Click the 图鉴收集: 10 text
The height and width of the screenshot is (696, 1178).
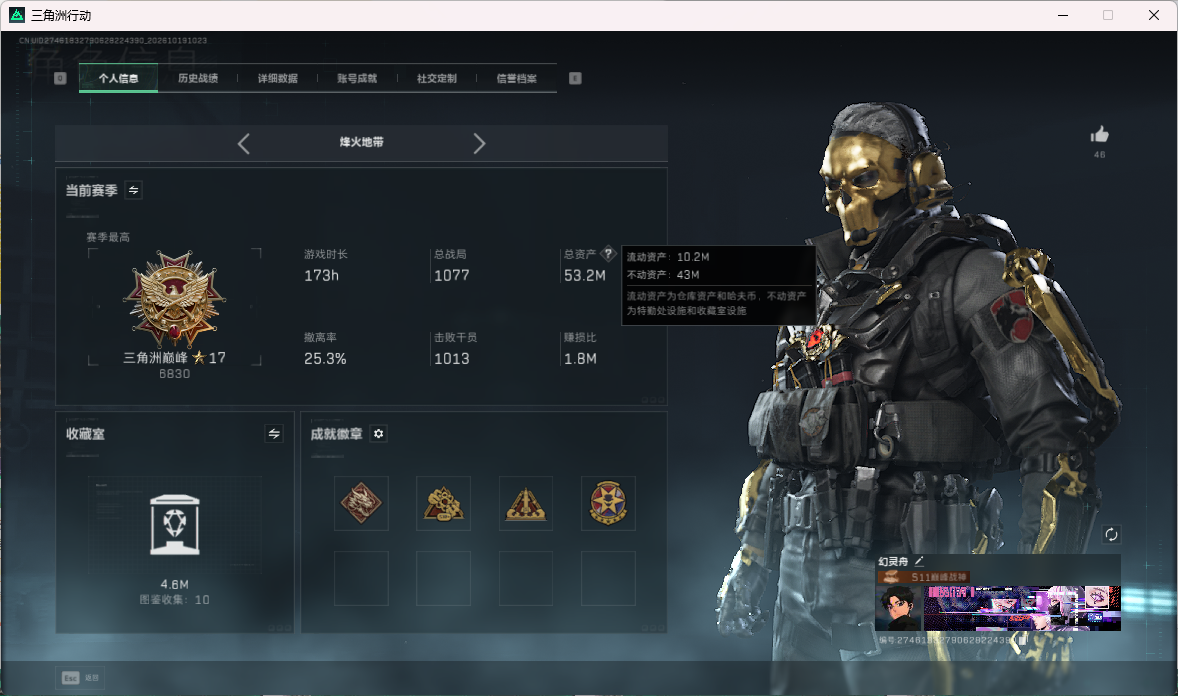click(x=174, y=600)
